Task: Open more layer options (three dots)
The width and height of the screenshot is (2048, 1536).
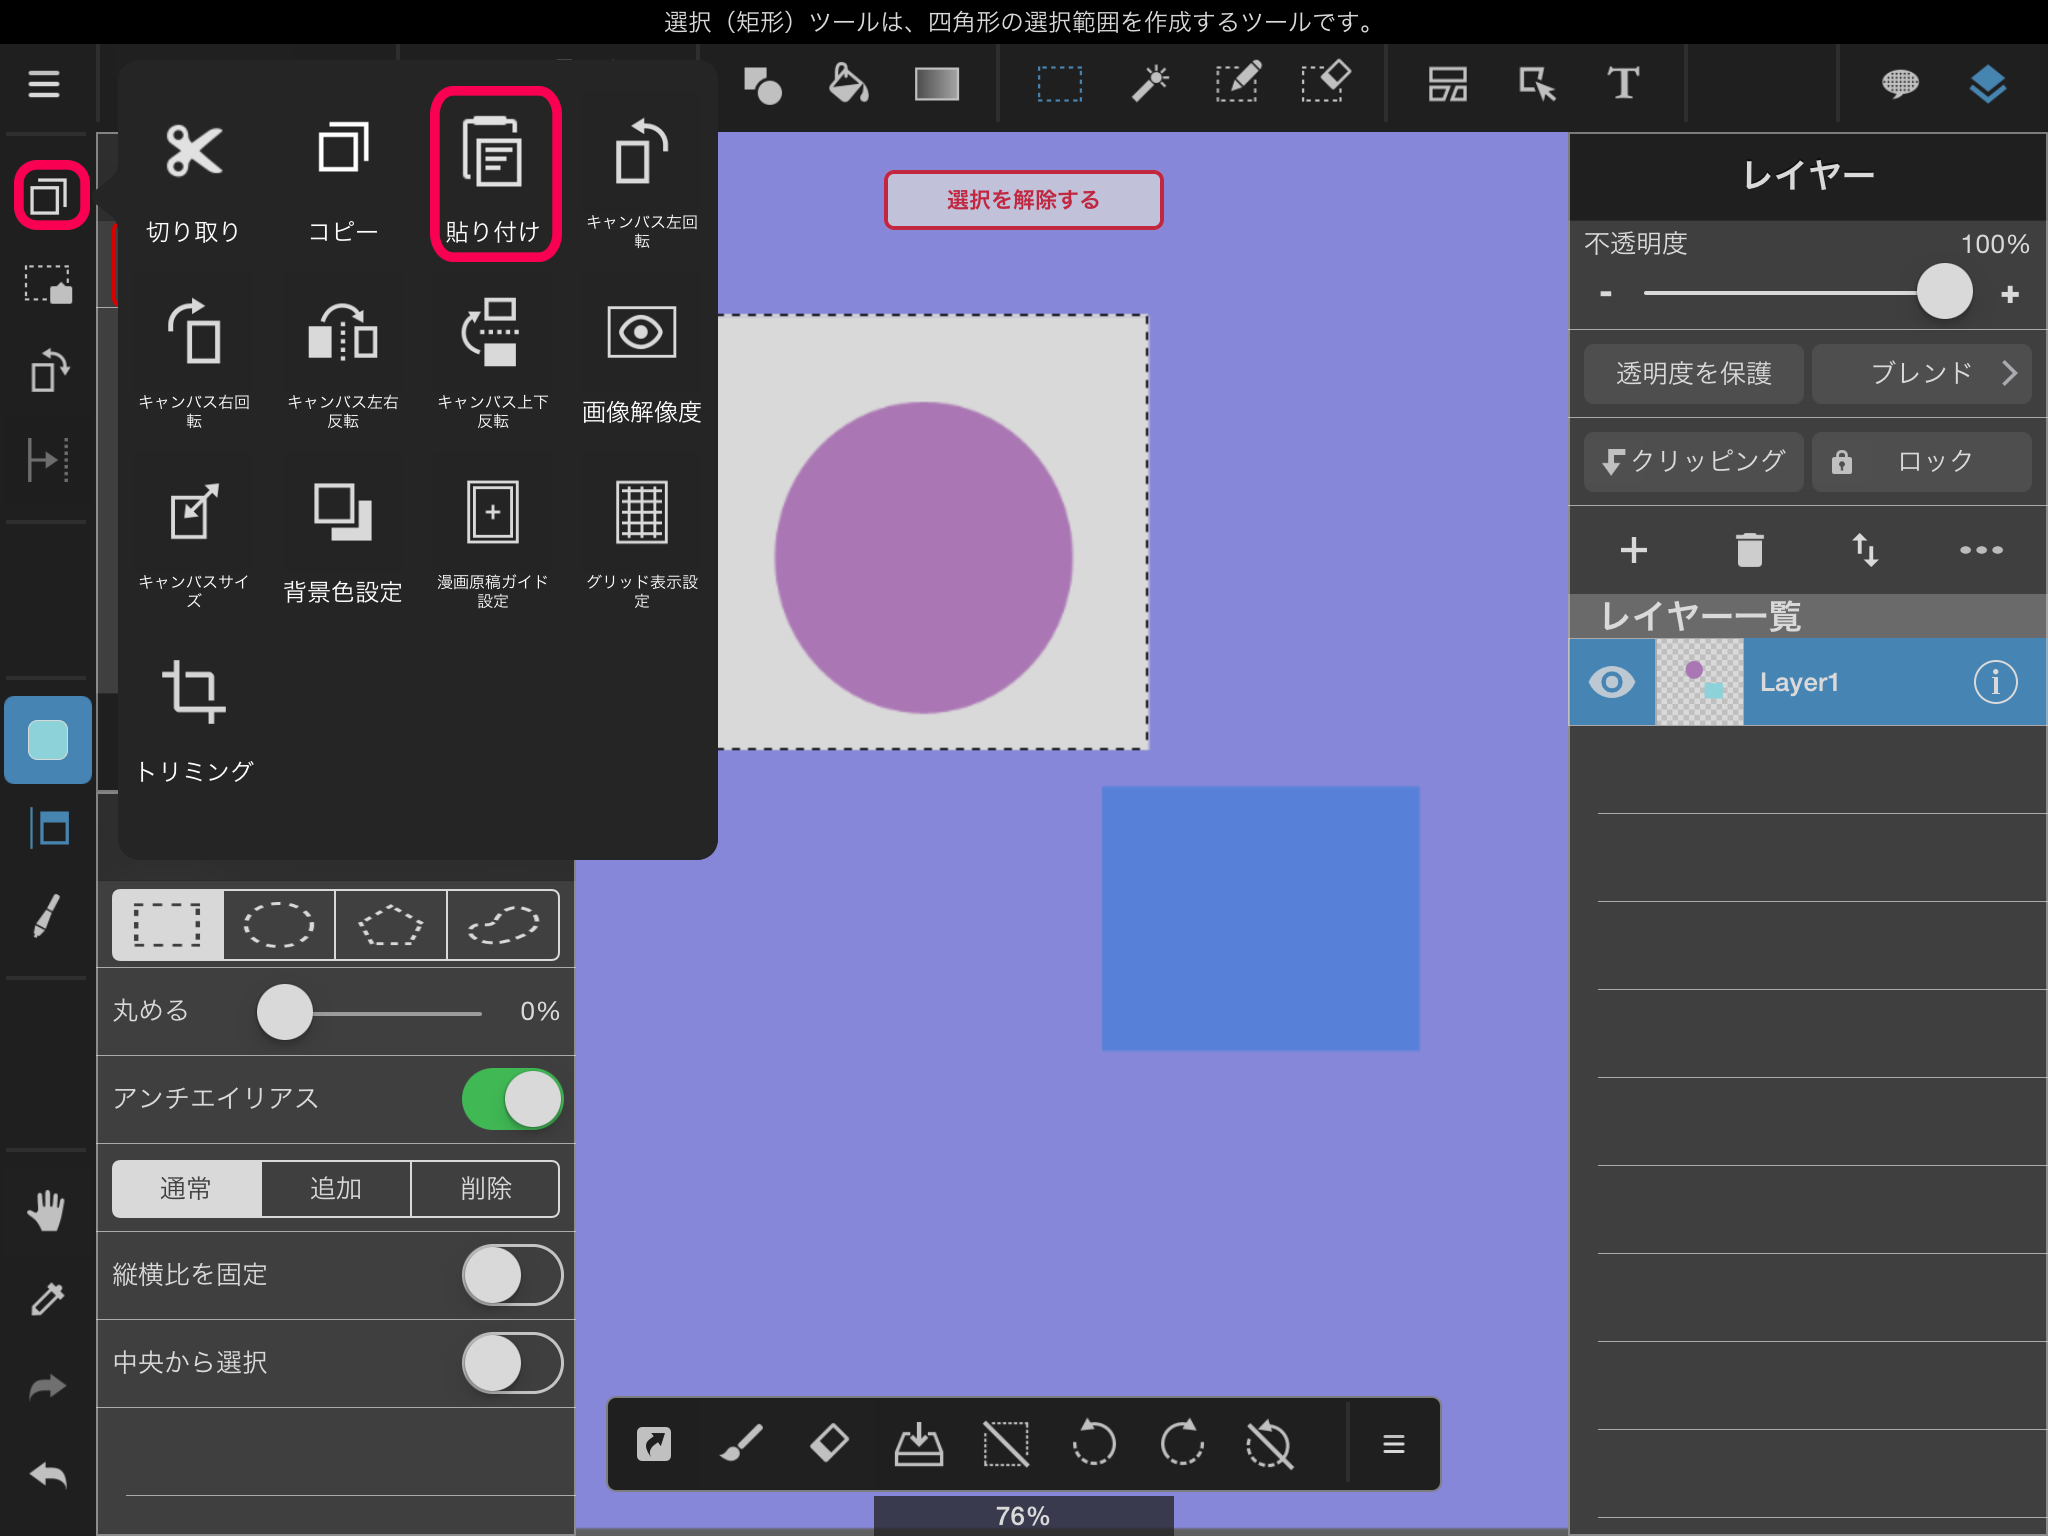Action: (1981, 550)
